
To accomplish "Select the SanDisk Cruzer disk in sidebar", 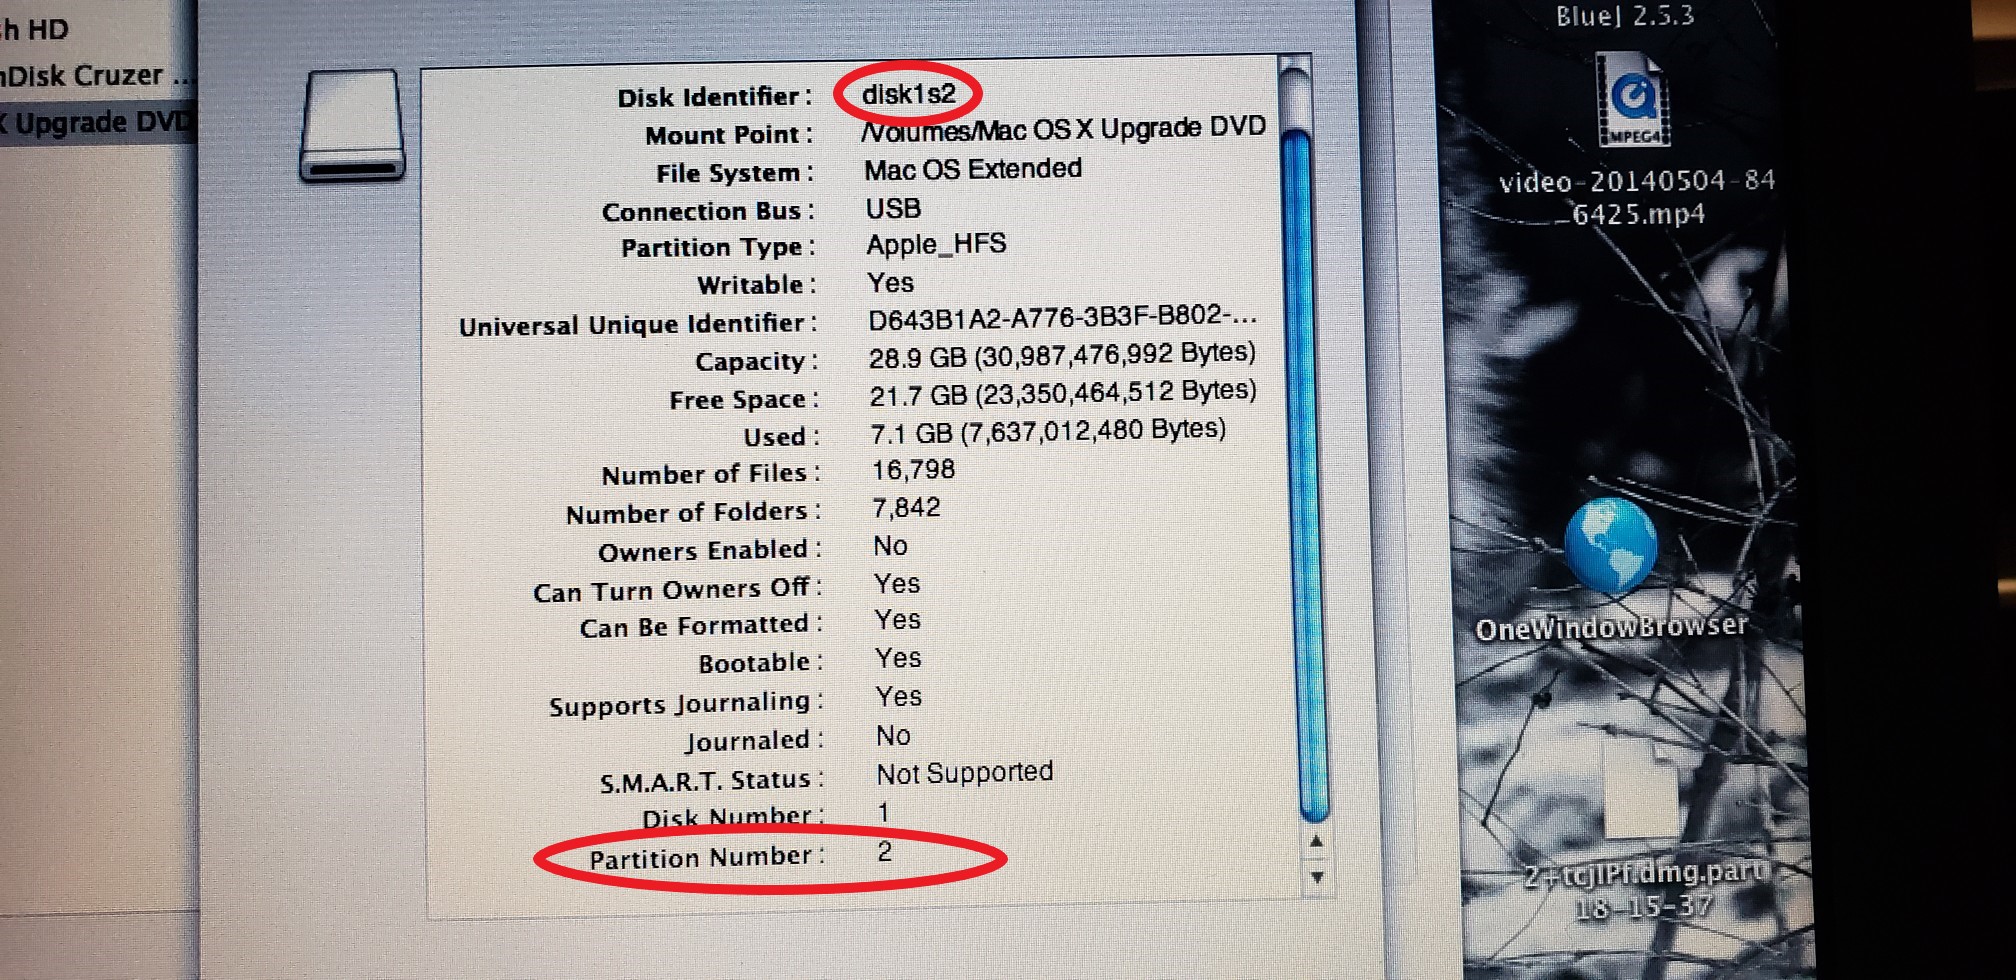I will (x=96, y=76).
